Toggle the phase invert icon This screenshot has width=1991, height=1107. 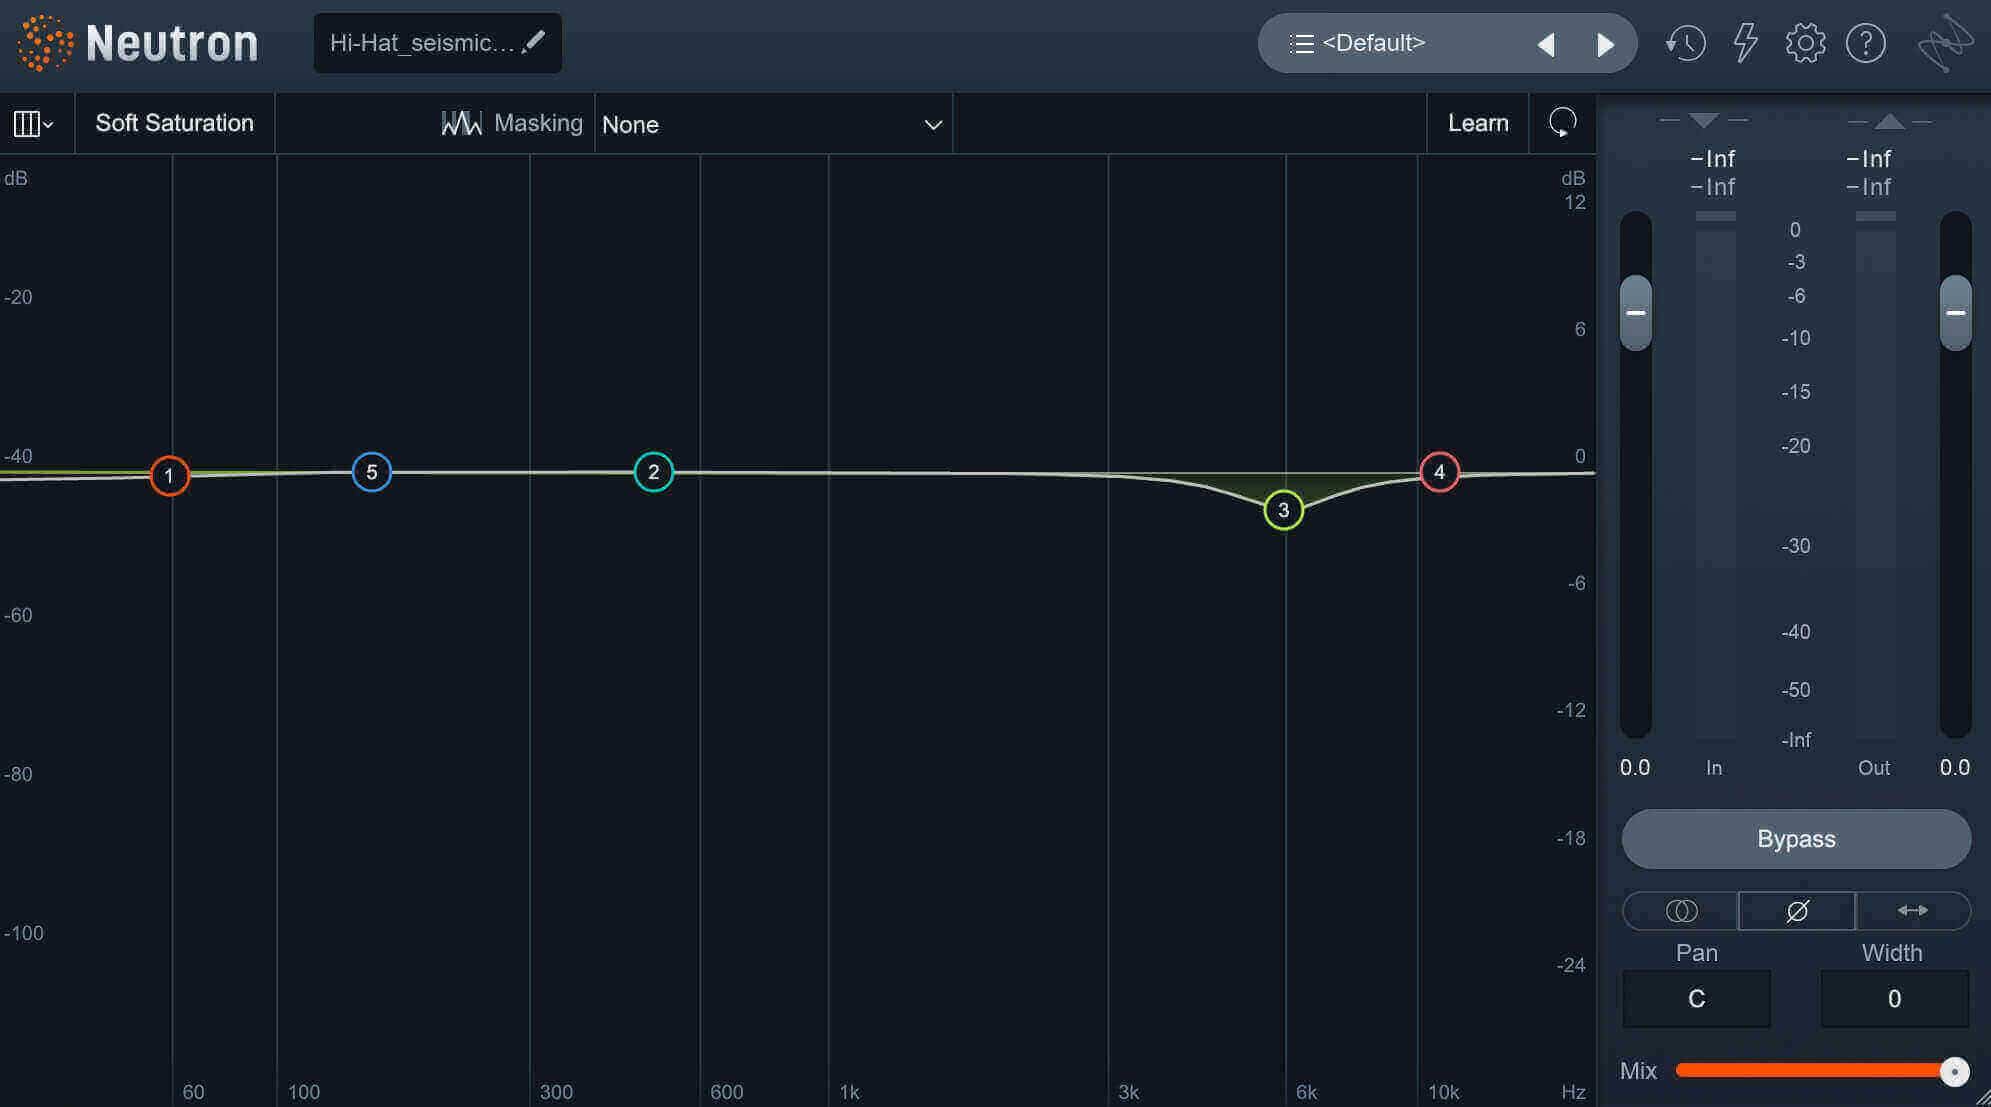coord(1797,911)
